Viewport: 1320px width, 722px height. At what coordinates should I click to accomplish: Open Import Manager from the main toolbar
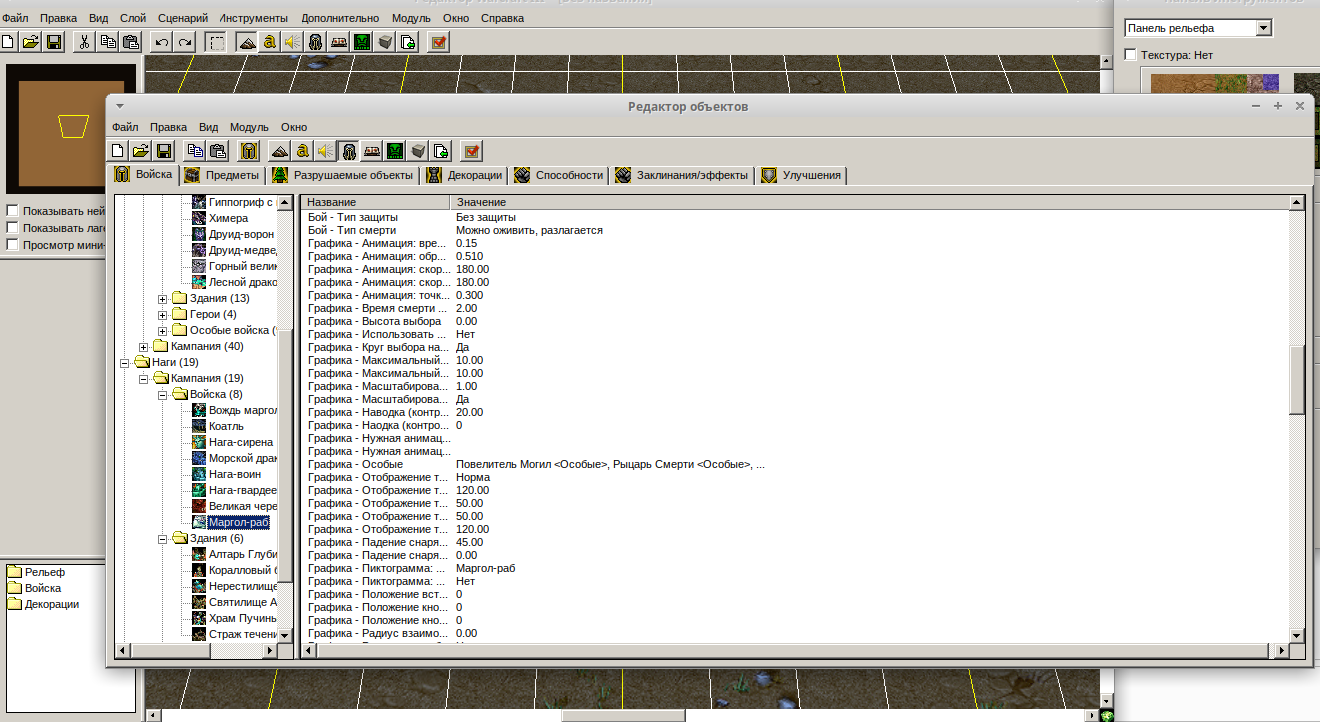(x=407, y=42)
